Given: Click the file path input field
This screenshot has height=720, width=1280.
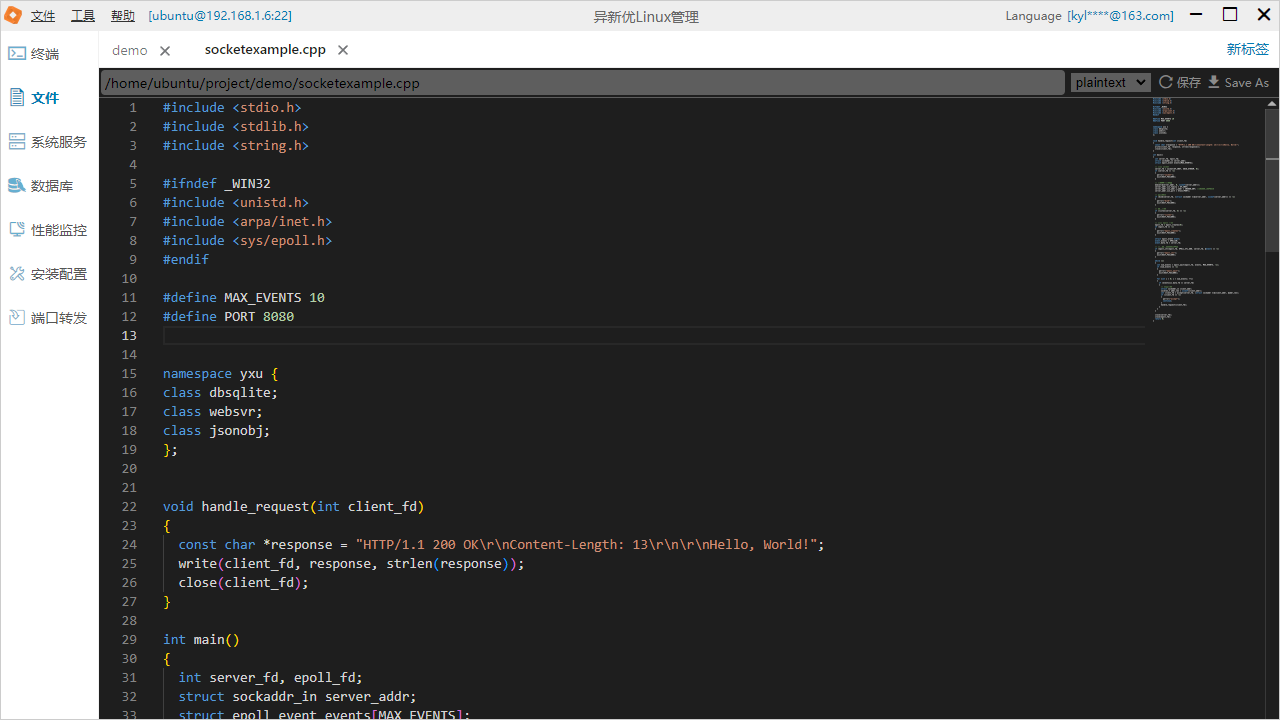Looking at the screenshot, I should tap(582, 83).
